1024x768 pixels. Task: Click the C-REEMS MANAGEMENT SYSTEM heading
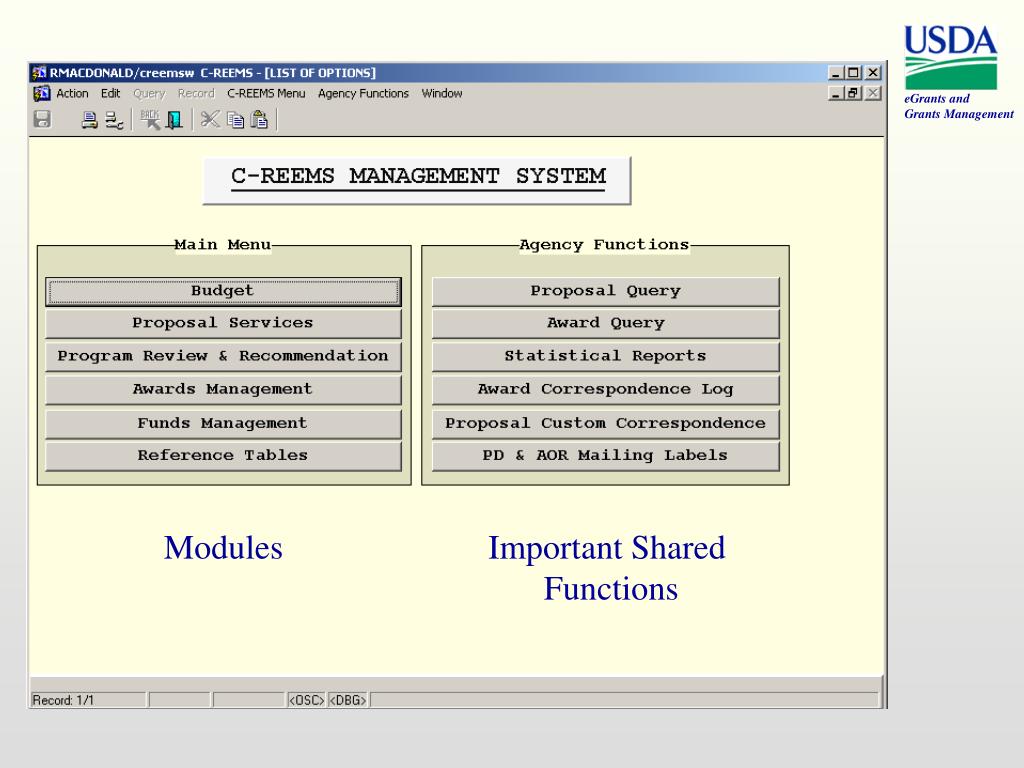[418, 177]
